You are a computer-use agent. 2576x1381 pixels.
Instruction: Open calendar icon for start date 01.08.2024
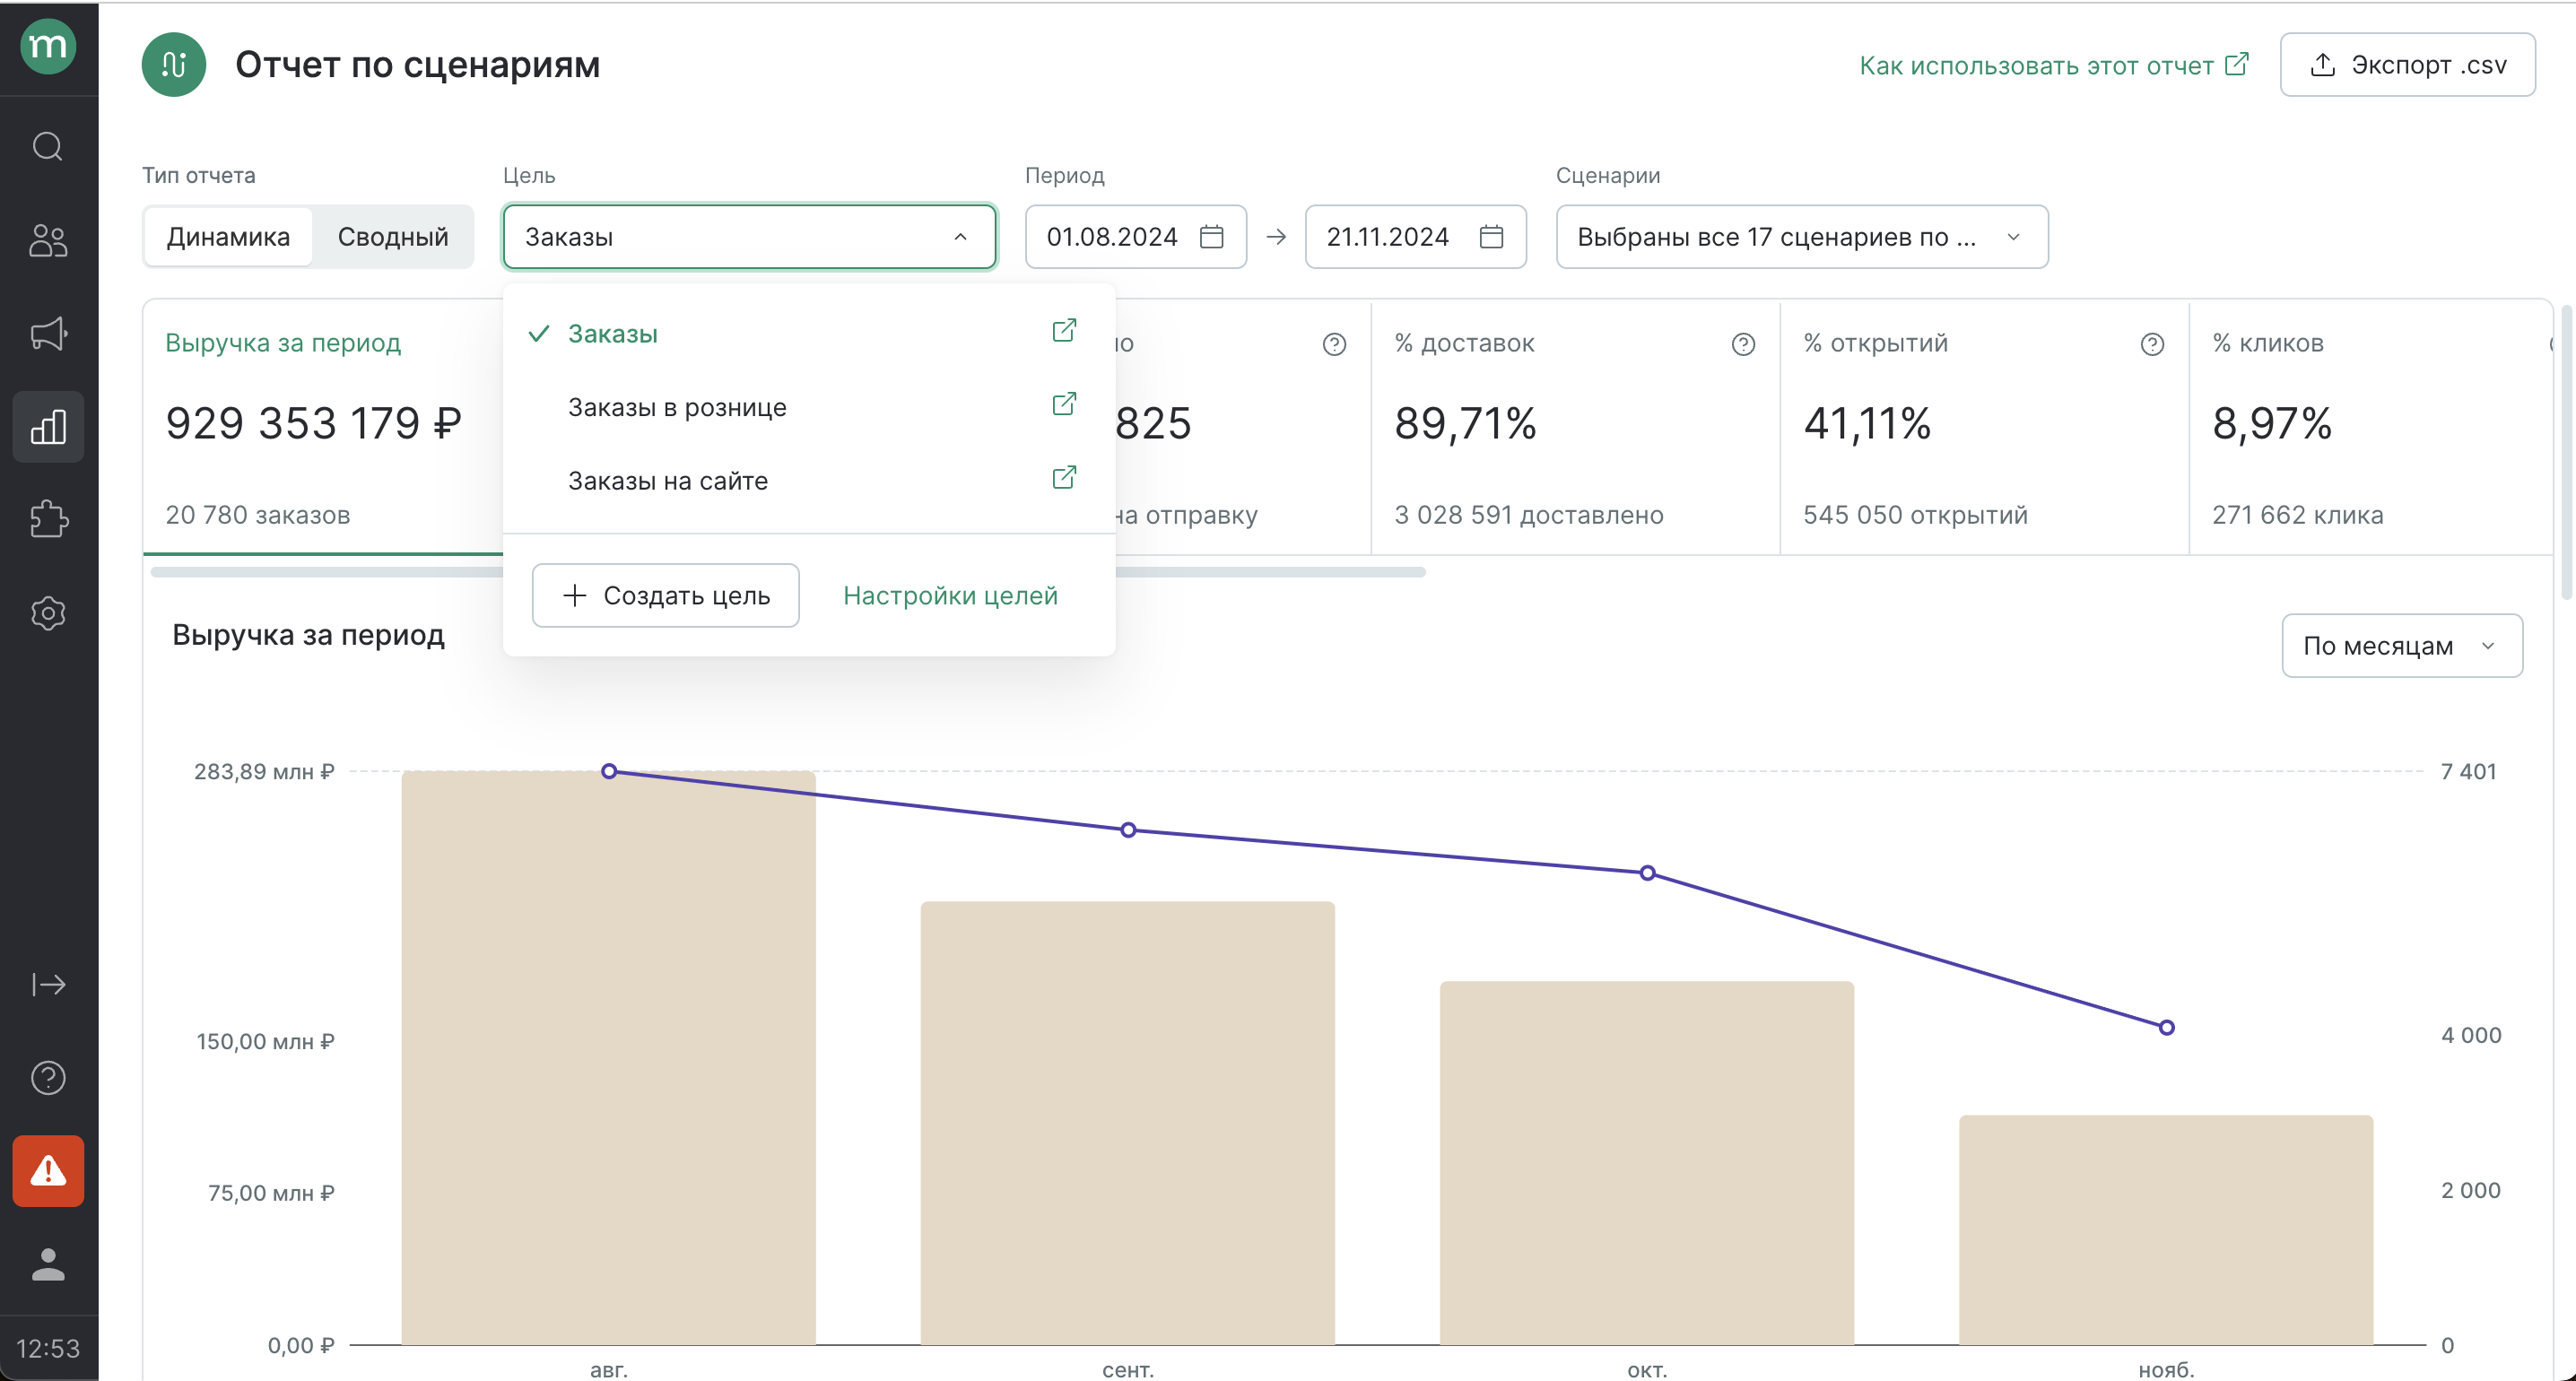1211,237
